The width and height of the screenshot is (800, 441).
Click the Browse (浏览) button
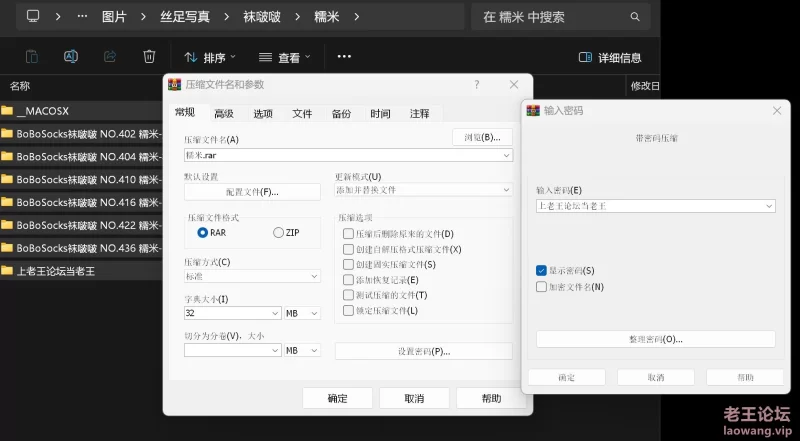tap(482, 137)
